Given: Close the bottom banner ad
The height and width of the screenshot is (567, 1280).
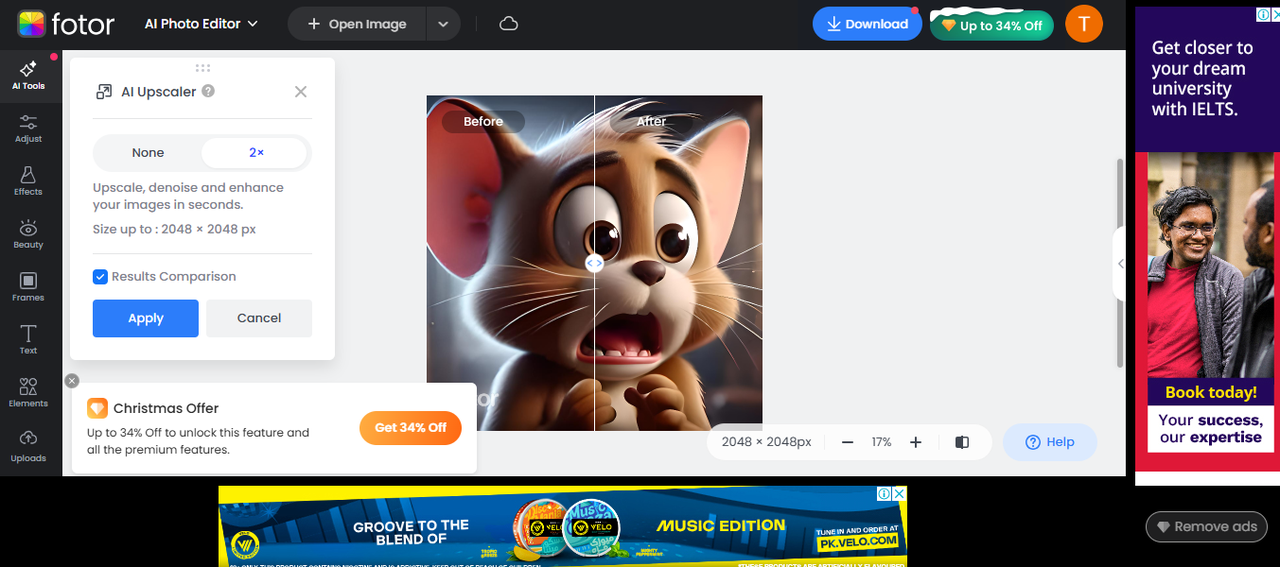Looking at the screenshot, I should coord(899,493).
